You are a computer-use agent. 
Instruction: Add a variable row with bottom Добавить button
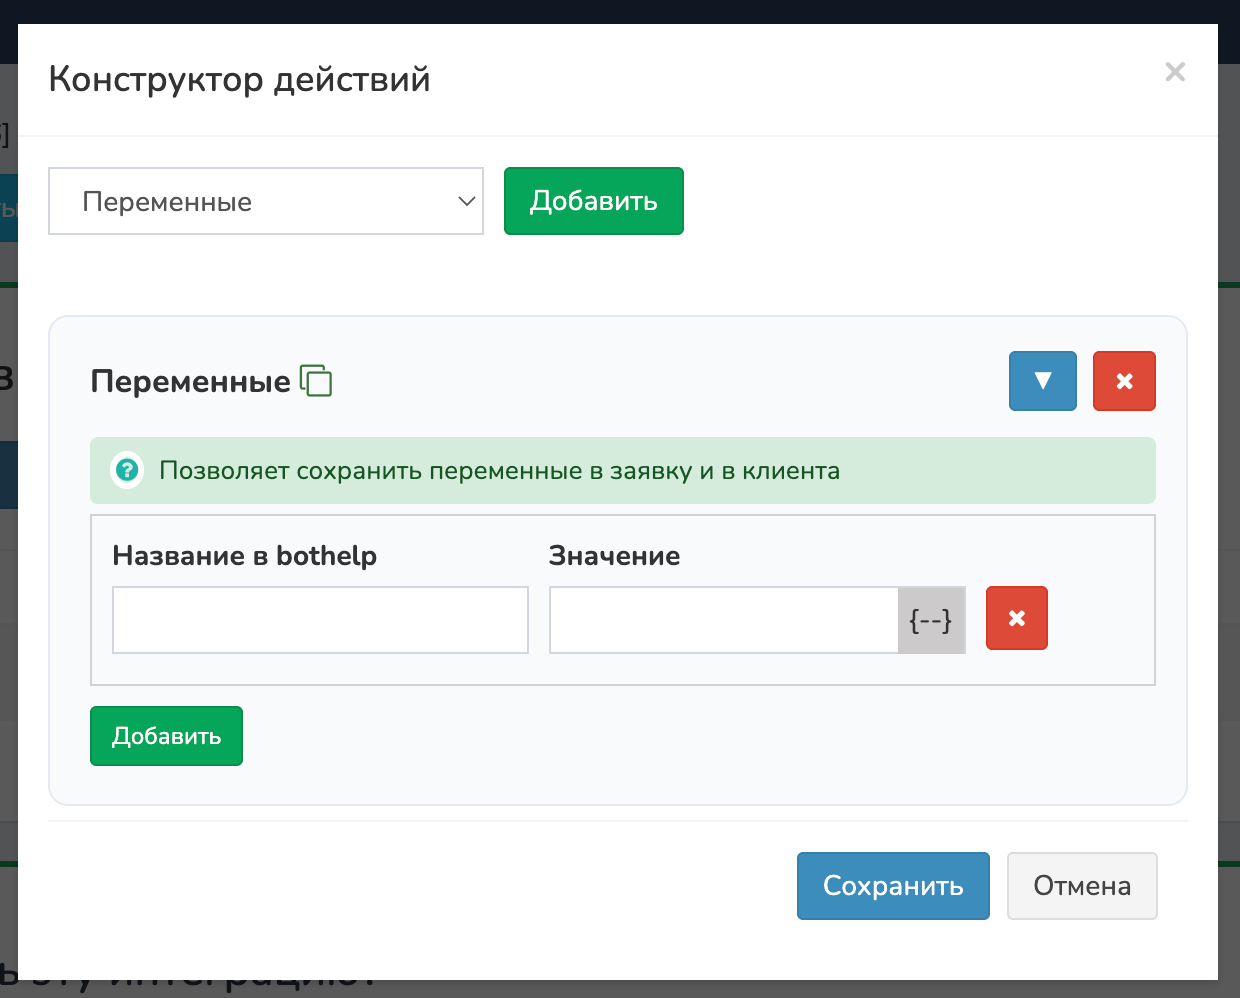click(166, 736)
